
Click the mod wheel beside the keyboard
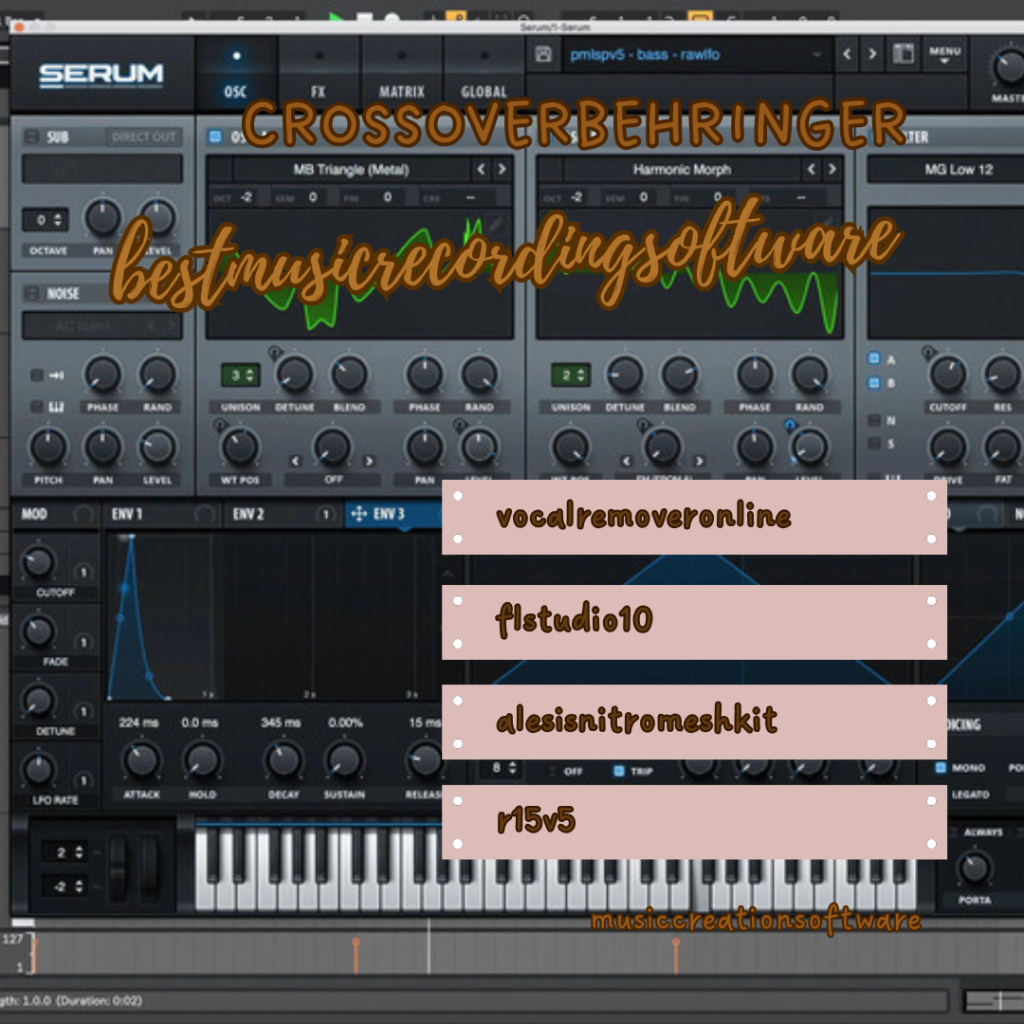pos(150,868)
